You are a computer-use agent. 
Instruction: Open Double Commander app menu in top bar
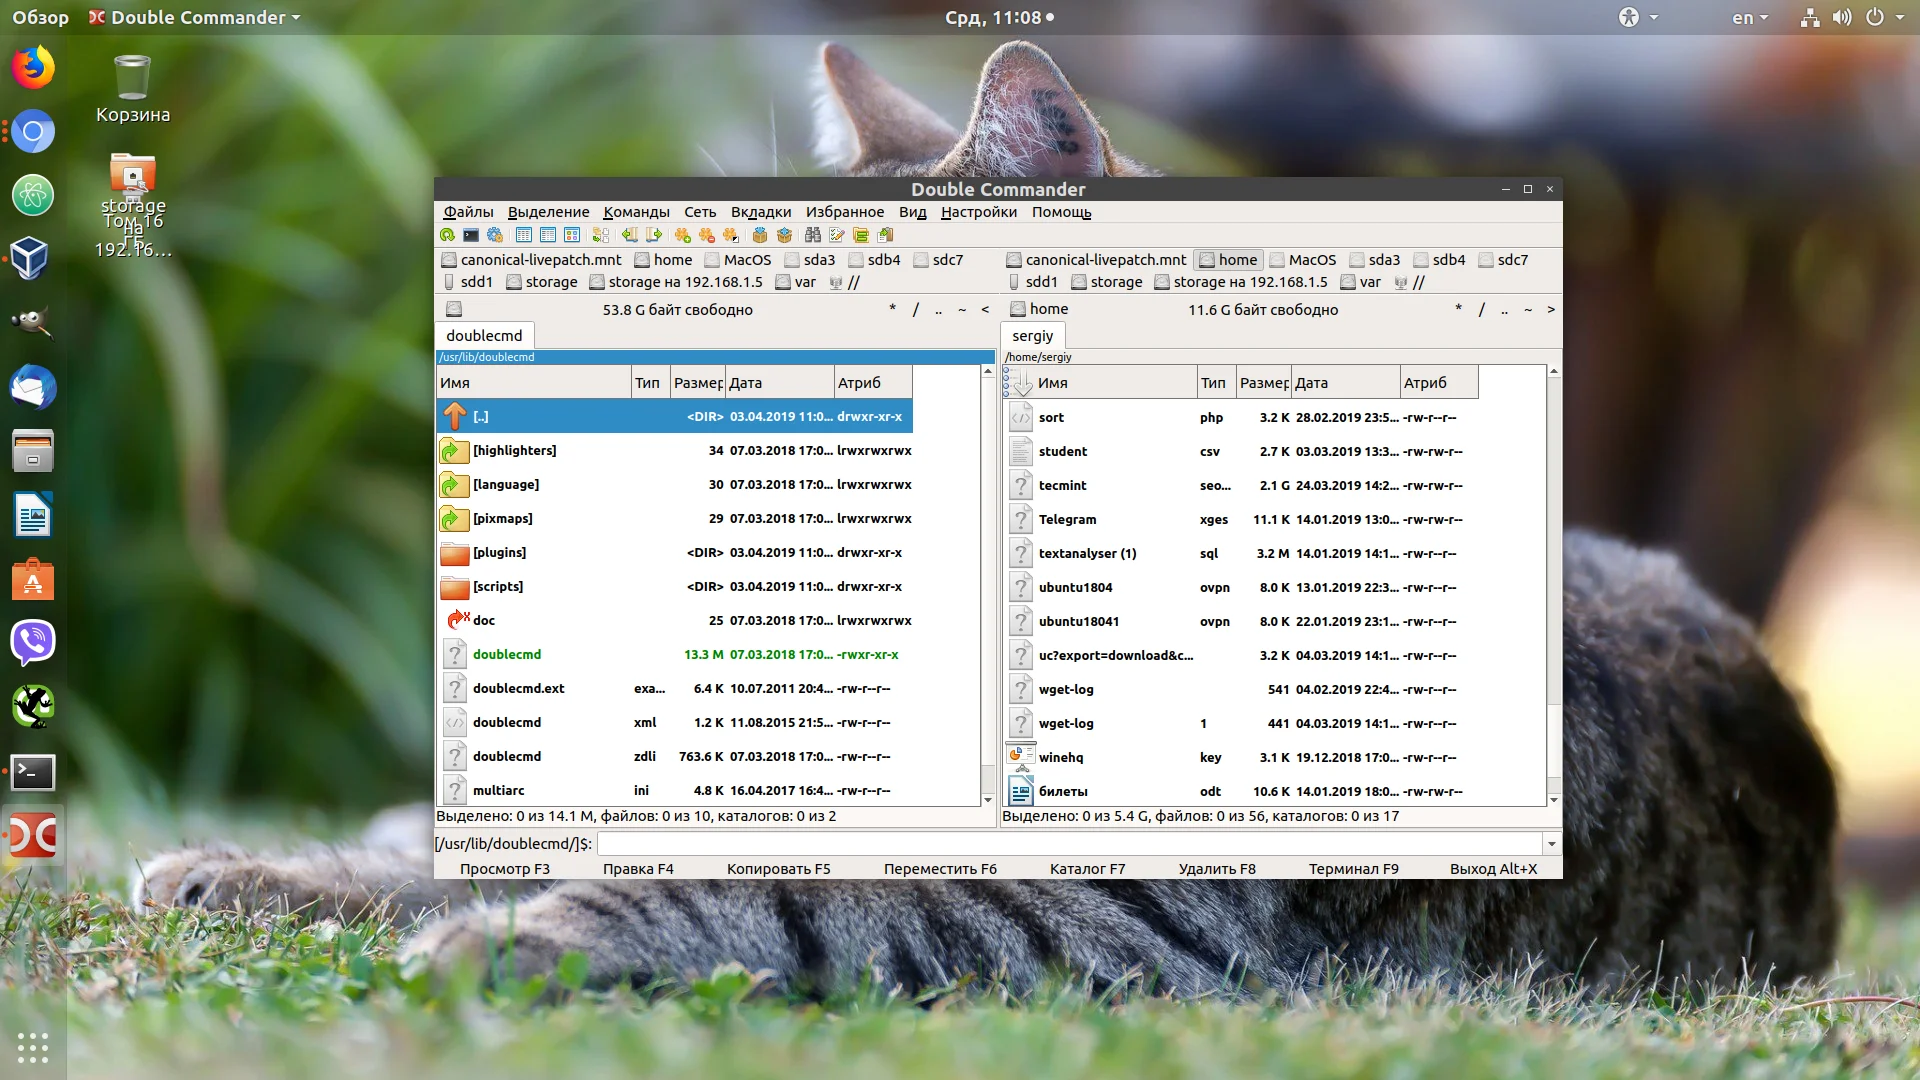pyautogui.click(x=196, y=17)
